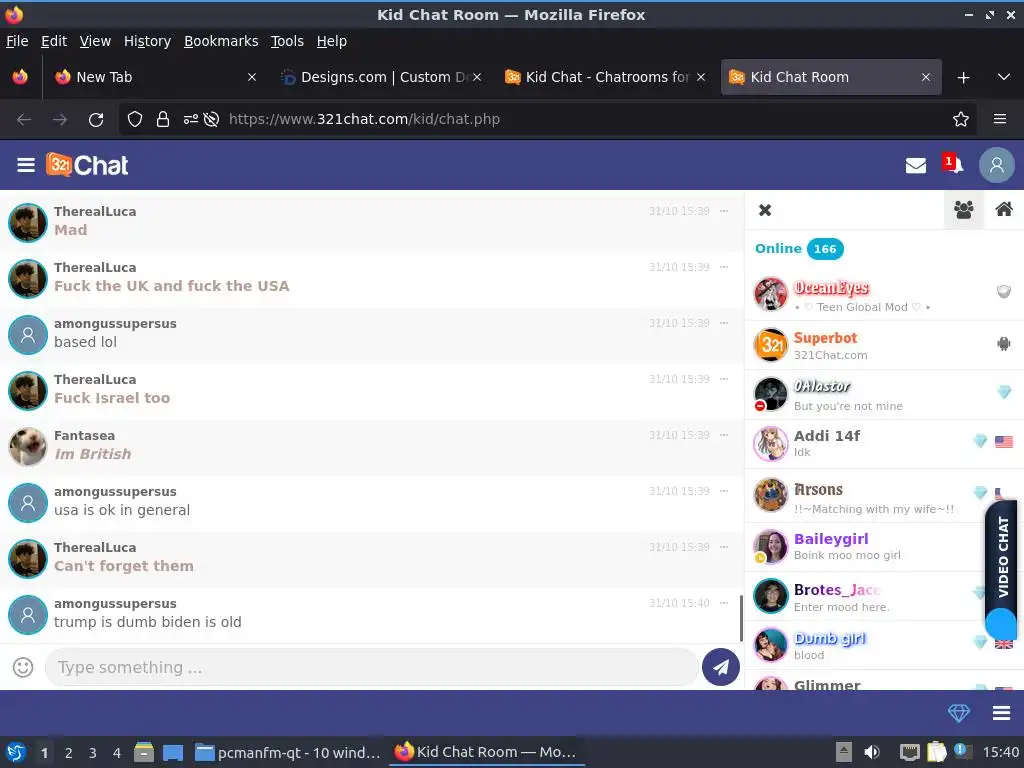Open the Tools menu
This screenshot has height=768, width=1024.
287,41
